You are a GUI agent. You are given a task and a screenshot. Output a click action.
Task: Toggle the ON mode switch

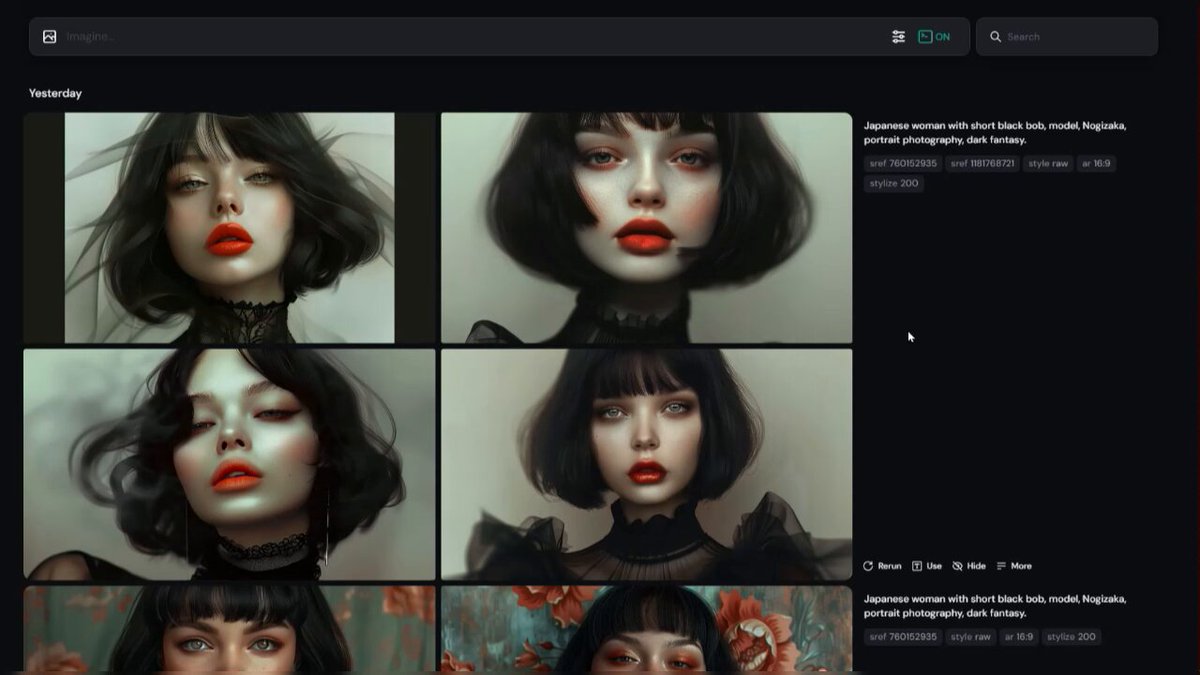(x=934, y=37)
